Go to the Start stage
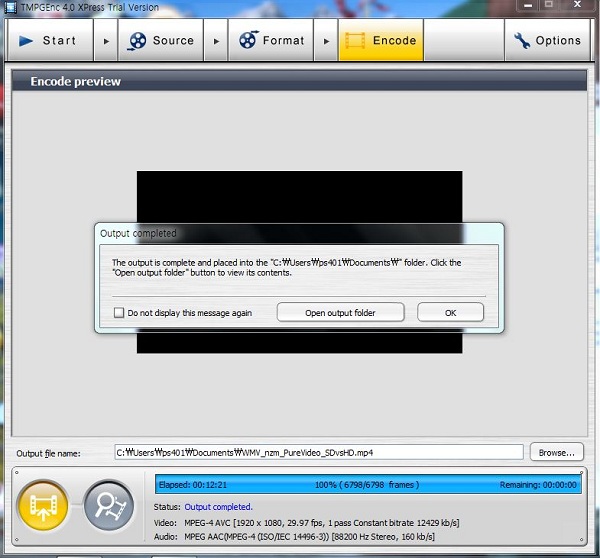600x558 pixels. click(x=50, y=40)
